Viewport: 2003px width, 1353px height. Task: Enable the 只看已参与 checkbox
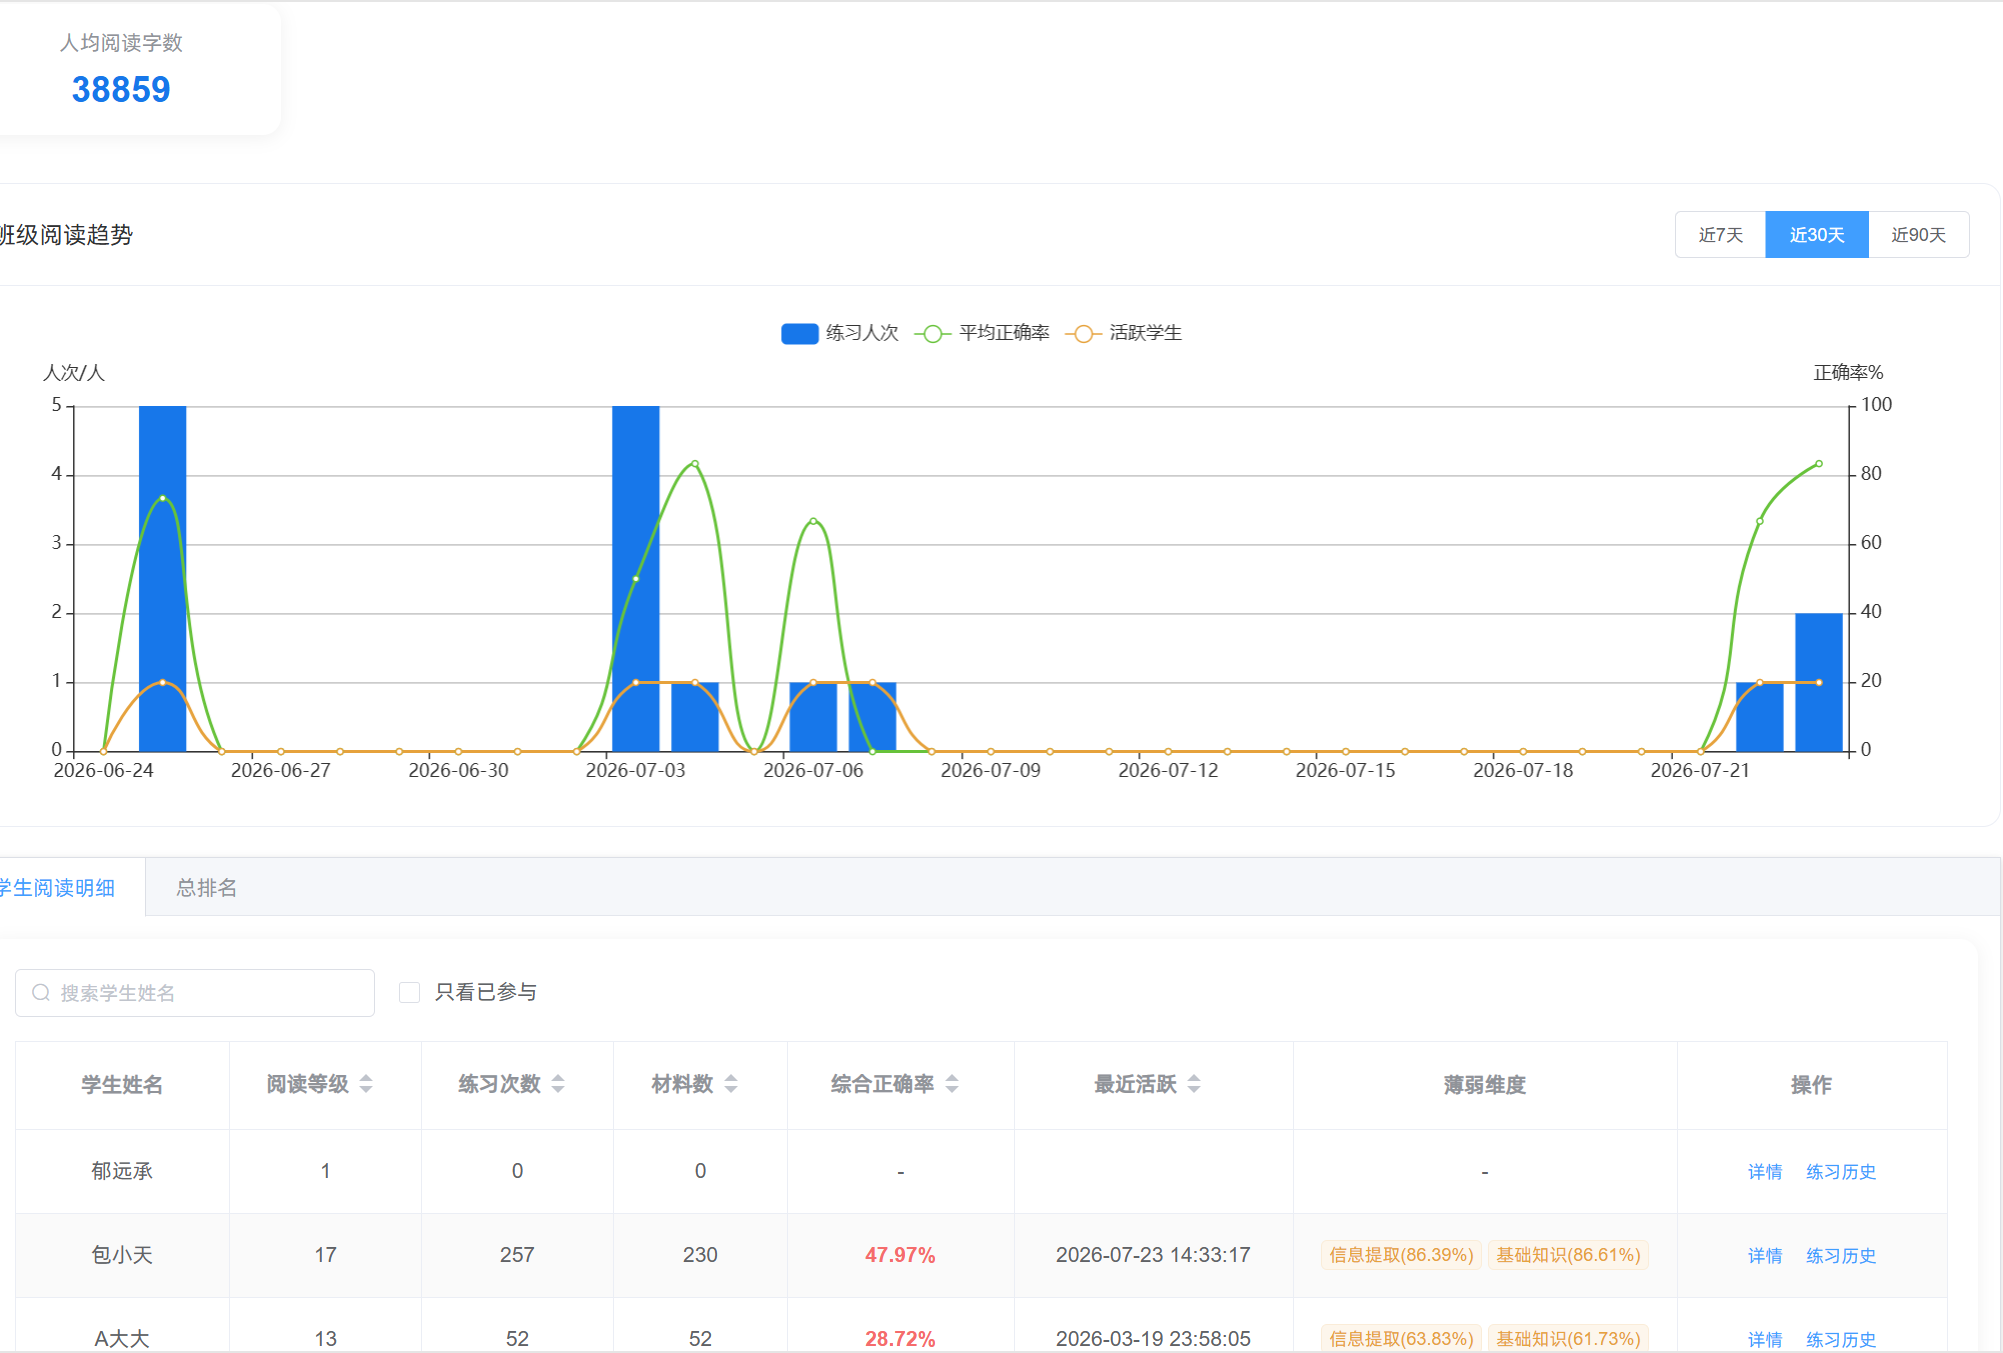point(409,992)
